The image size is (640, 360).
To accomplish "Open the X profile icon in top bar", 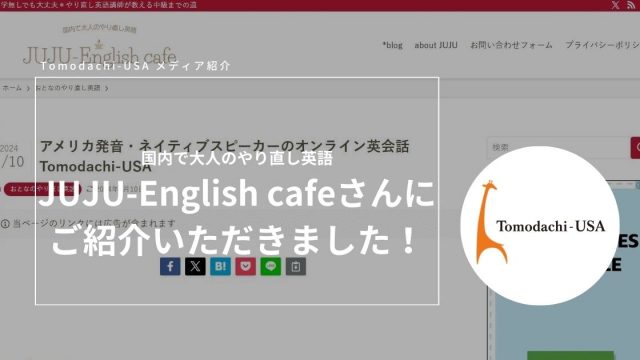I will coord(616,5).
